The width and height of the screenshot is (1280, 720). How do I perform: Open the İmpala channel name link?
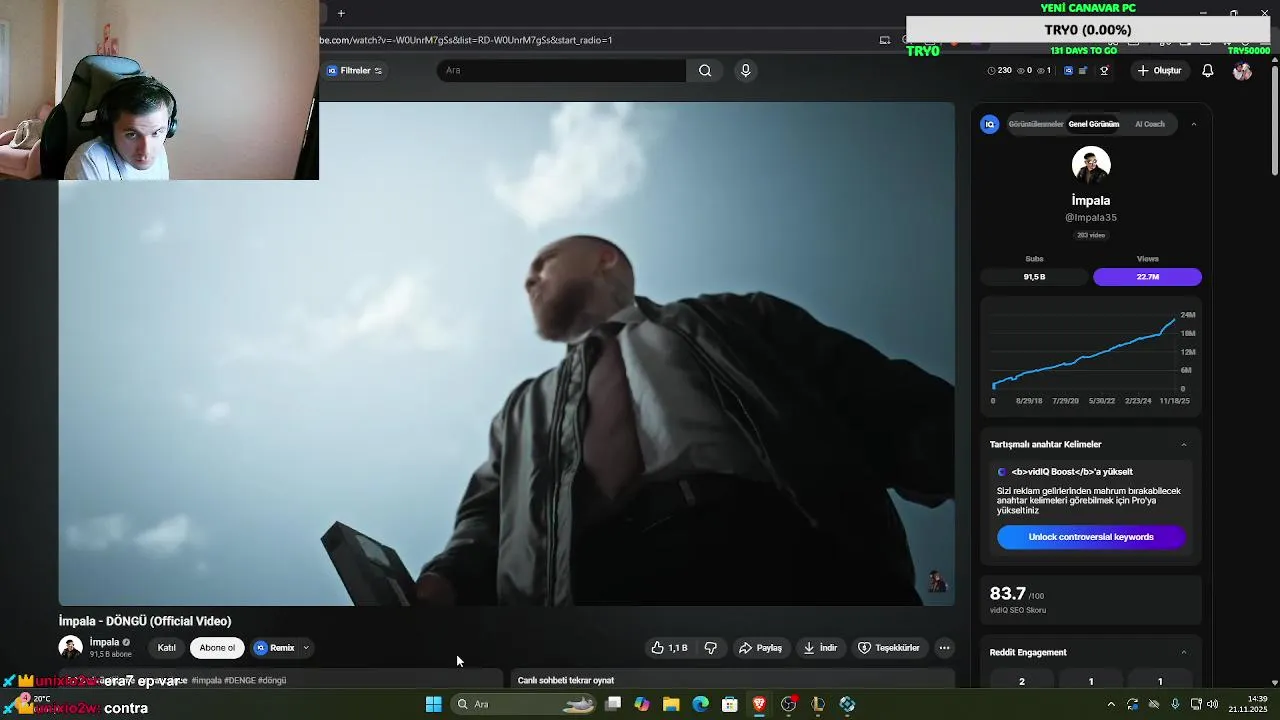pos(104,642)
